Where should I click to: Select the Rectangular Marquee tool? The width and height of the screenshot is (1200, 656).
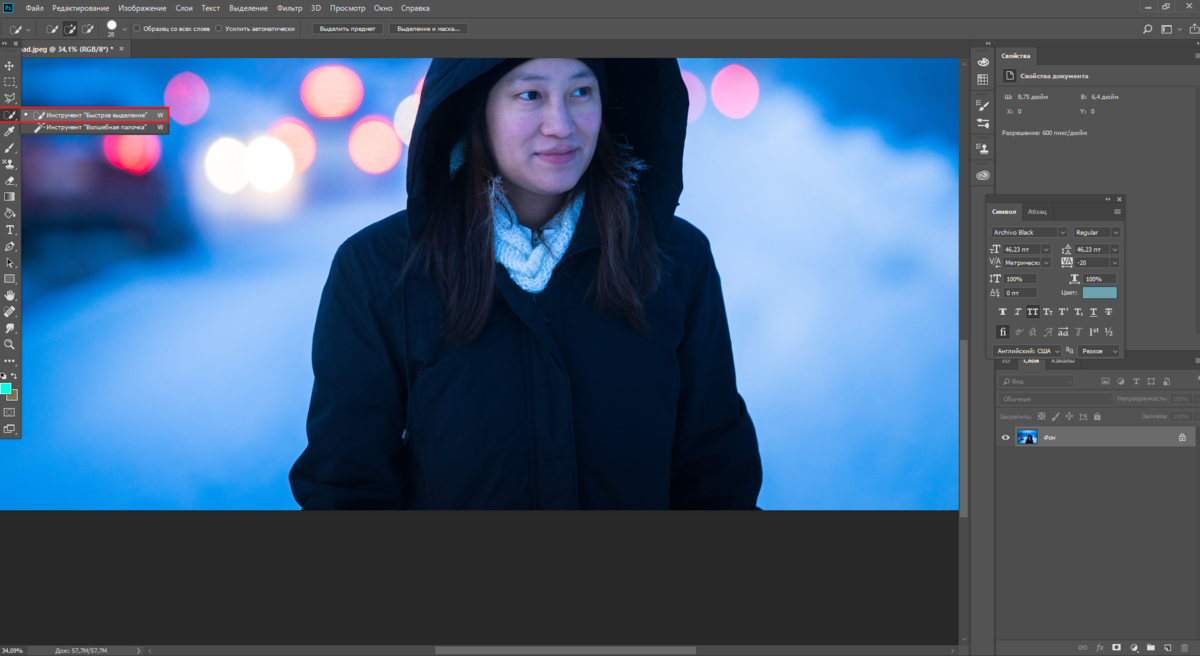pyautogui.click(x=10, y=81)
